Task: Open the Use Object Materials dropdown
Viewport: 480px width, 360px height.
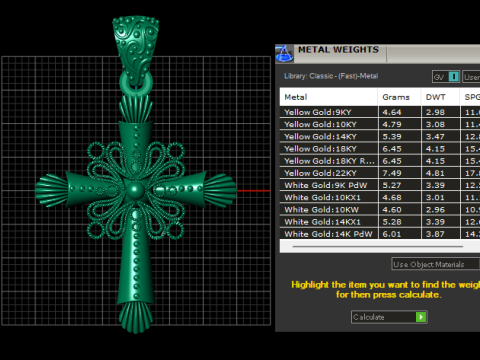Action: point(436,264)
